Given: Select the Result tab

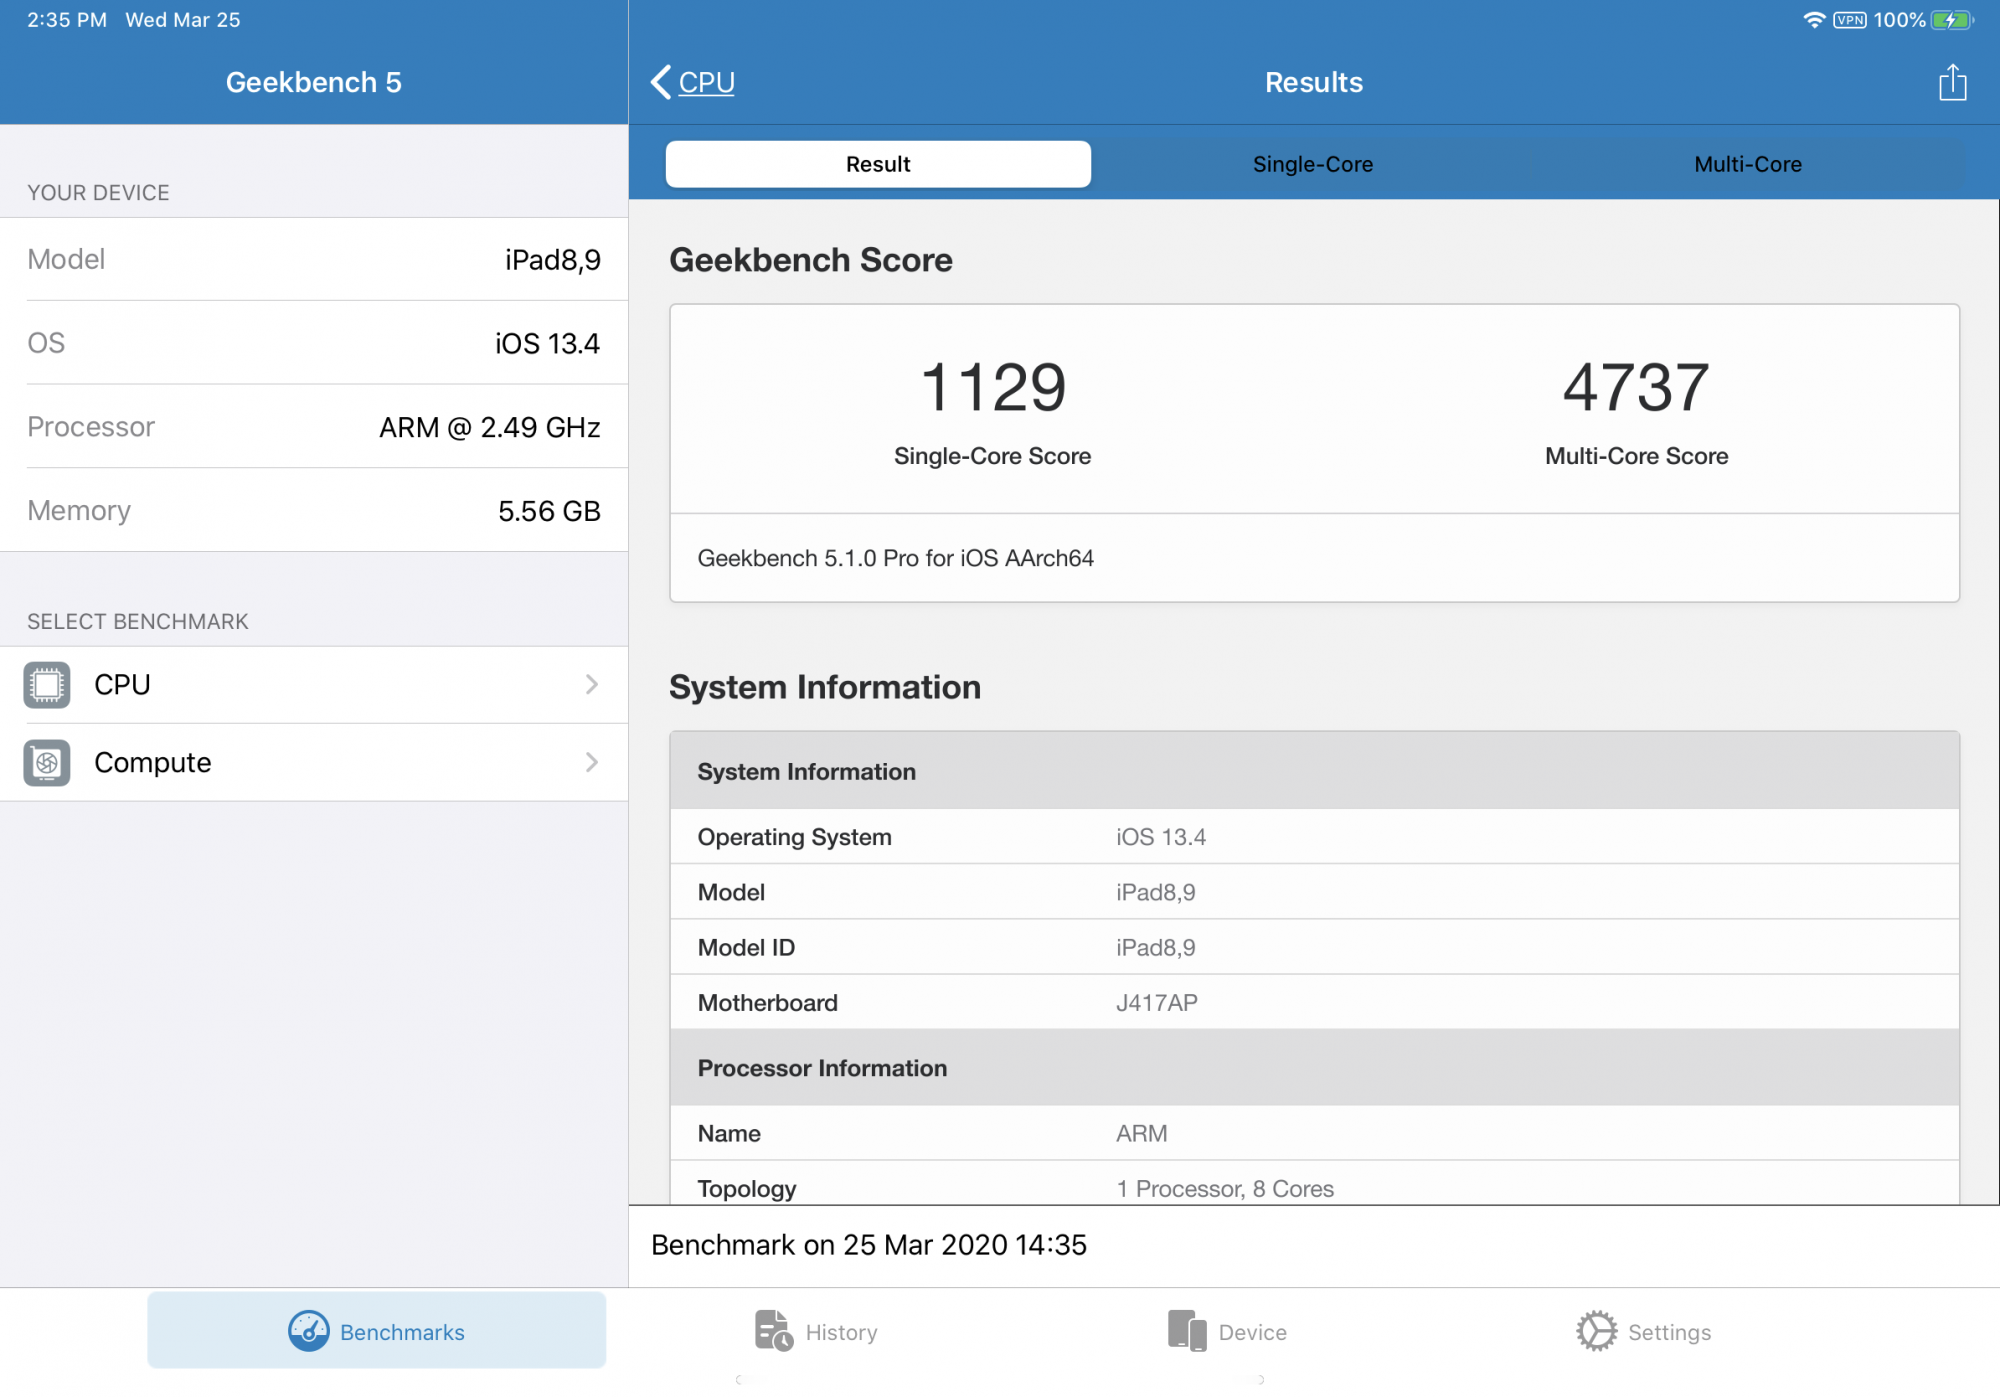Looking at the screenshot, I should 878,164.
